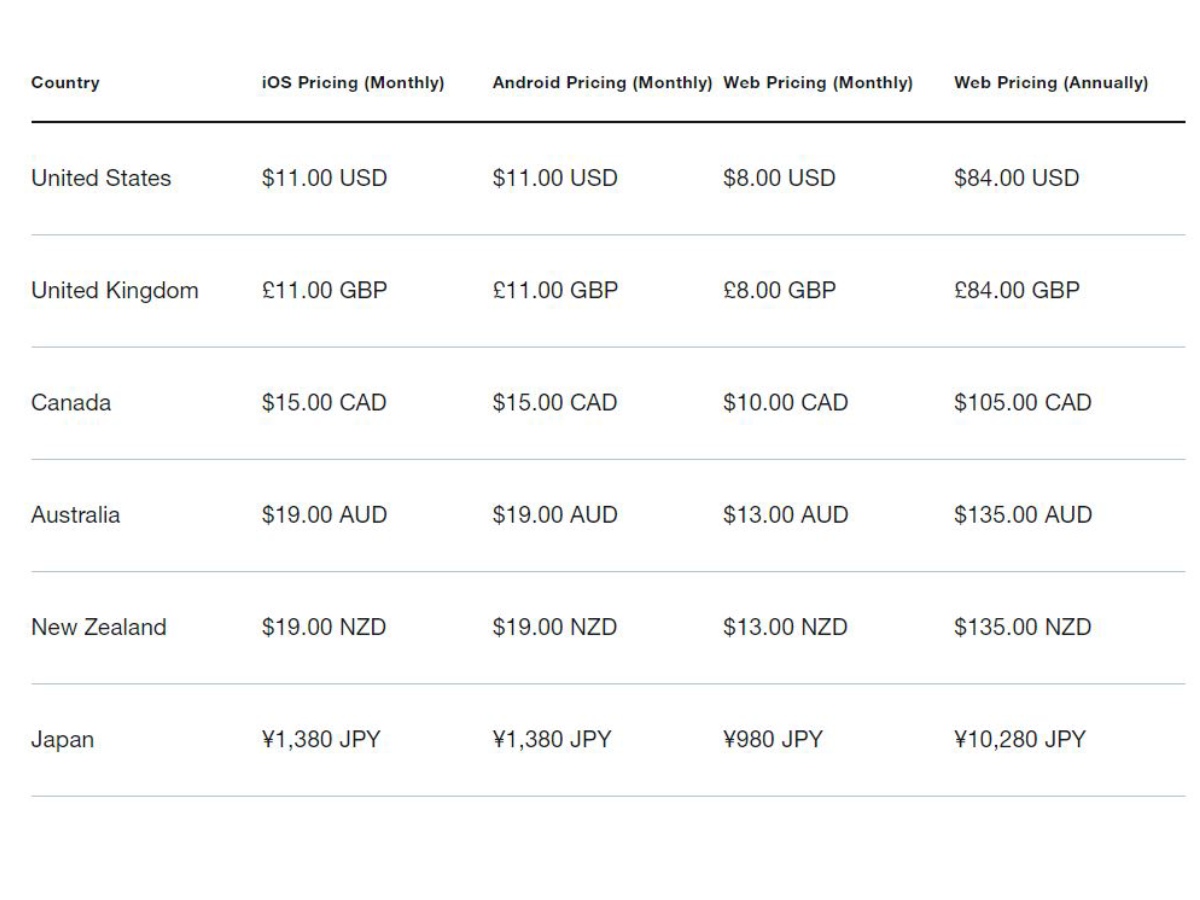The image size is (1200, 900).
Task: Click the $105.00 CAD annual price
Action: (x=1023, y=403)
